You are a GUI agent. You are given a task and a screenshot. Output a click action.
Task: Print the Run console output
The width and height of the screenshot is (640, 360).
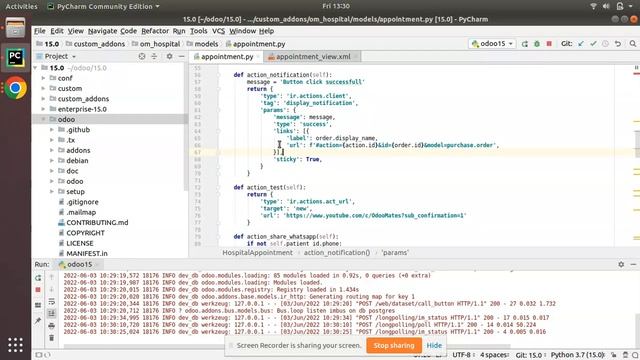coord(51,326)
